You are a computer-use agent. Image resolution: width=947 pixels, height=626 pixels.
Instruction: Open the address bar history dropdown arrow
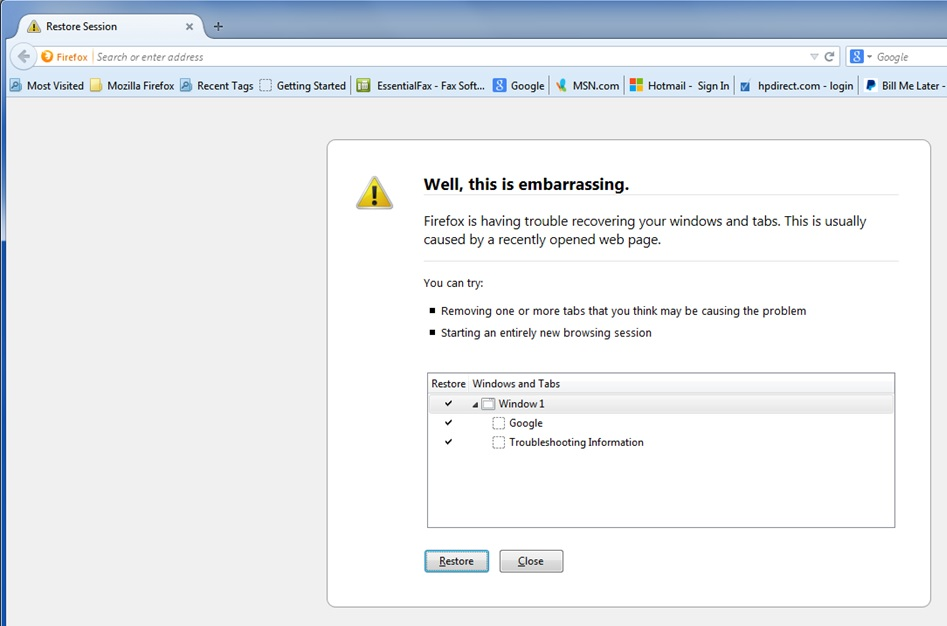(814, 57)
